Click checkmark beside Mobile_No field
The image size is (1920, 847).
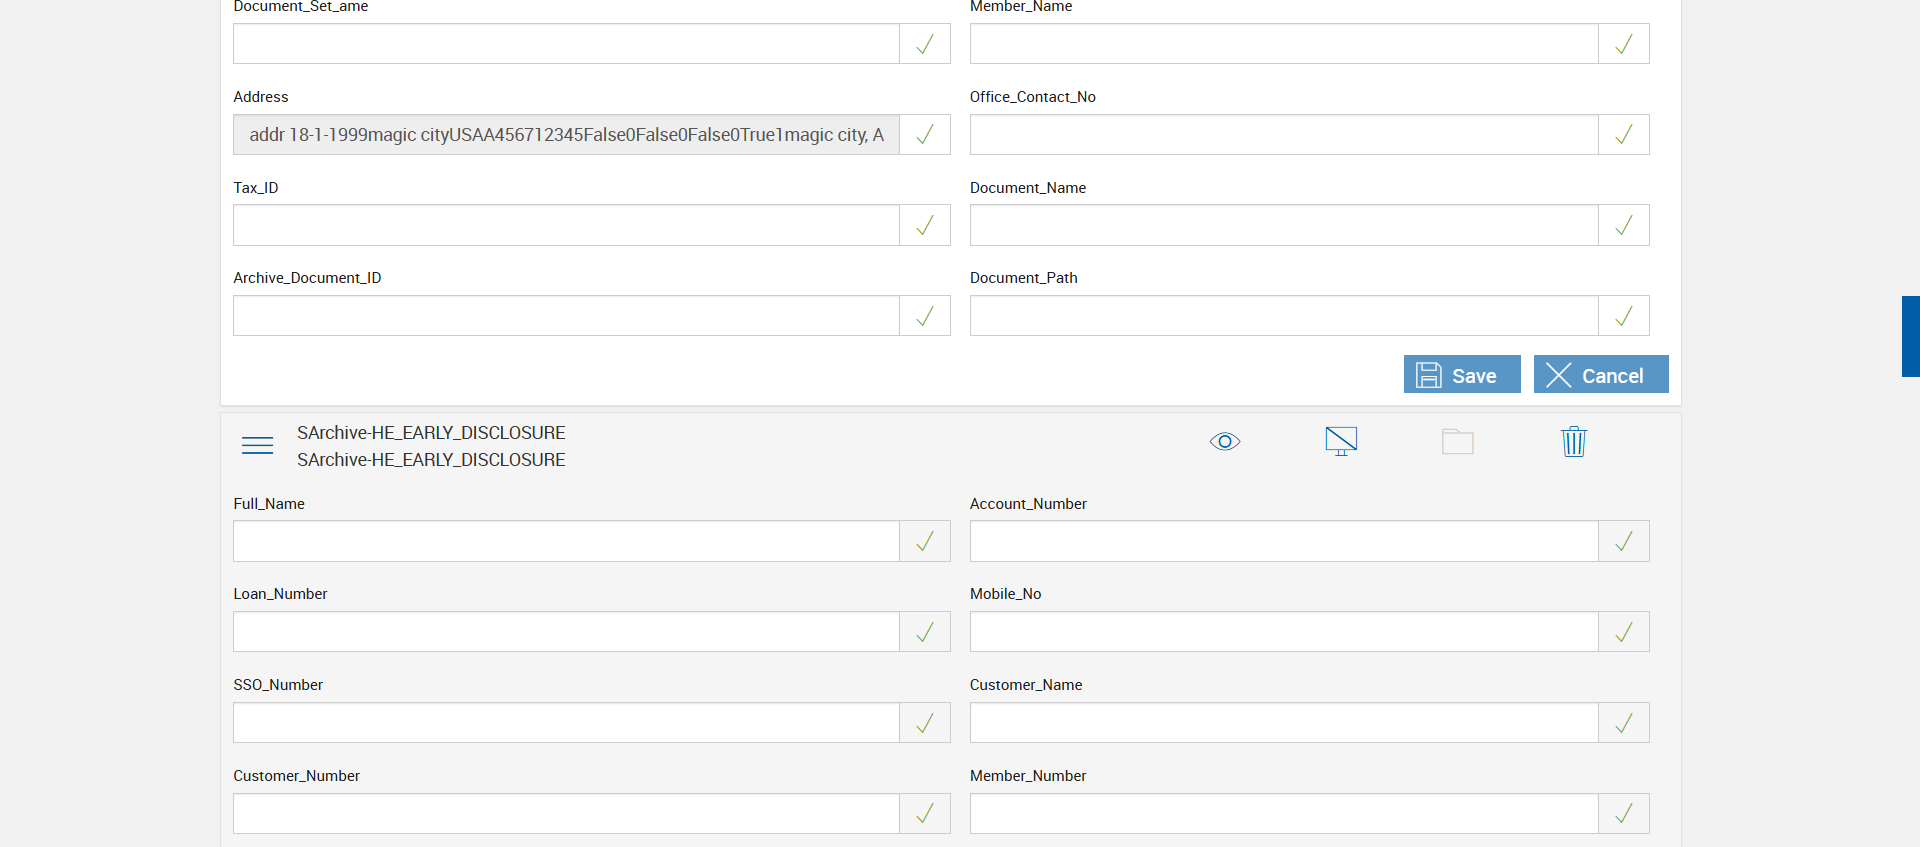point(1624,632)
